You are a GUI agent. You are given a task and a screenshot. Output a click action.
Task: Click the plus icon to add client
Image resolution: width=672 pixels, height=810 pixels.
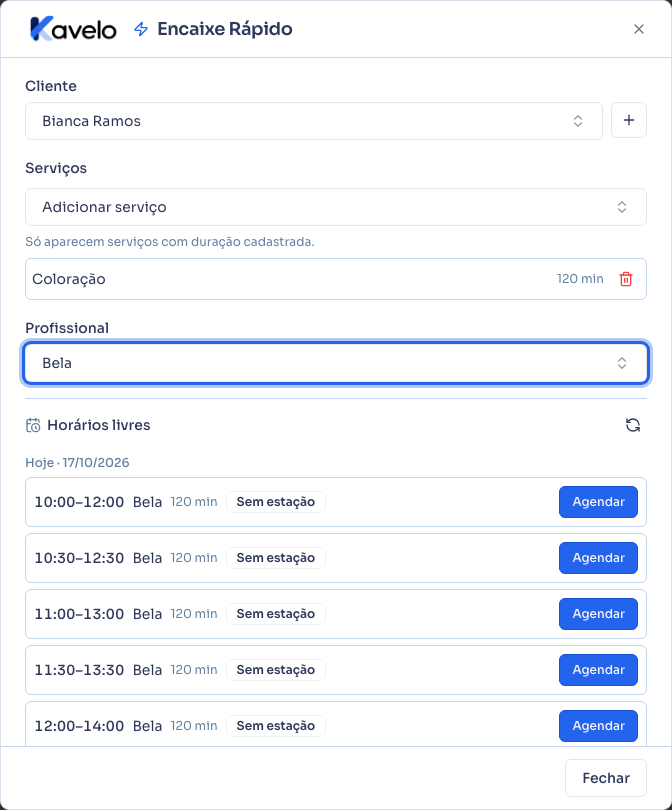[x=629, y=120]
